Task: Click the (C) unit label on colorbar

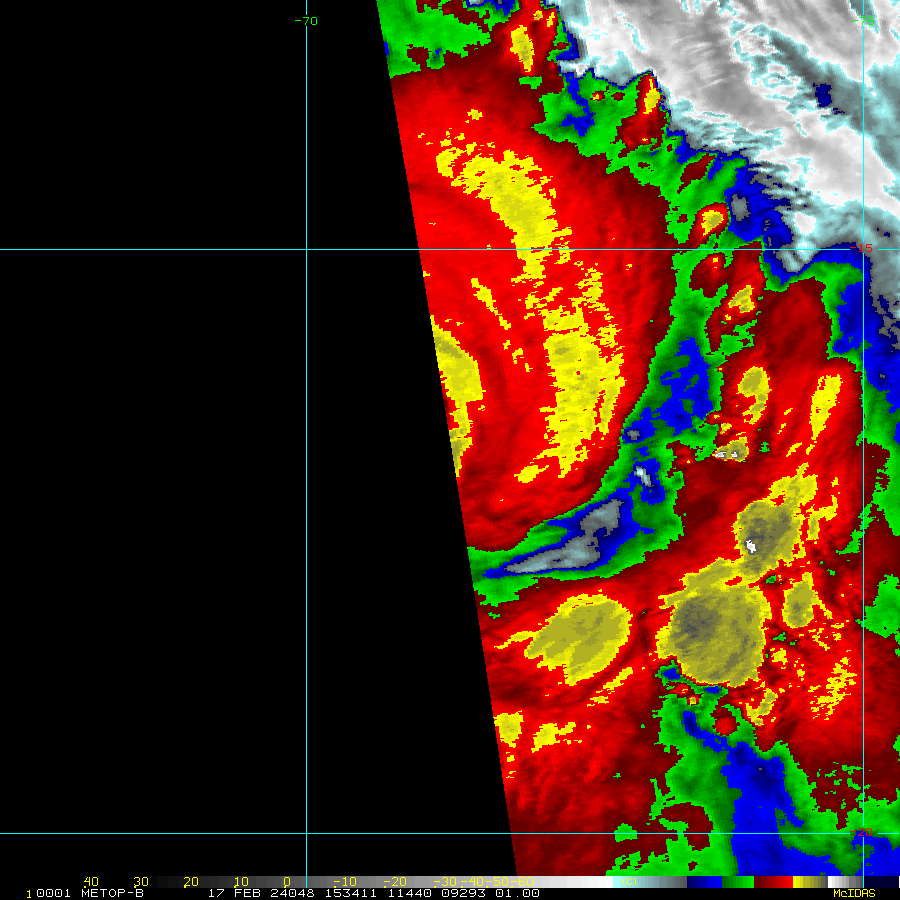Action: [x=629, y=882]
